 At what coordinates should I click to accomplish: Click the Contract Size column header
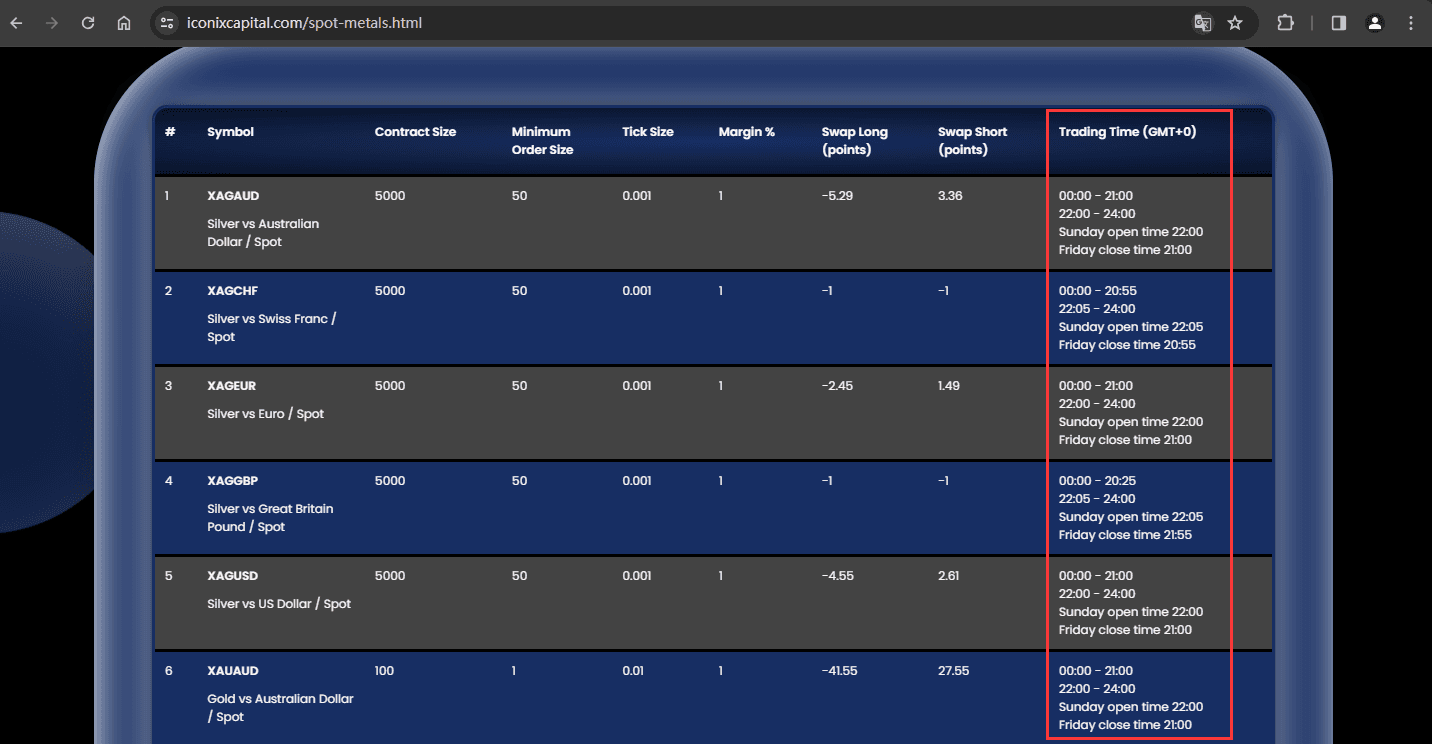415,132
